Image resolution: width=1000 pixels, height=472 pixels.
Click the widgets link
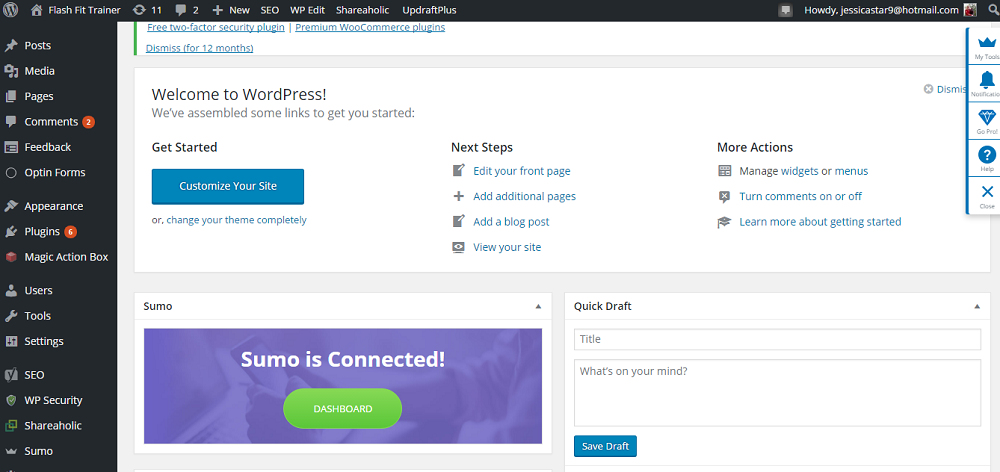pos(800,171)
